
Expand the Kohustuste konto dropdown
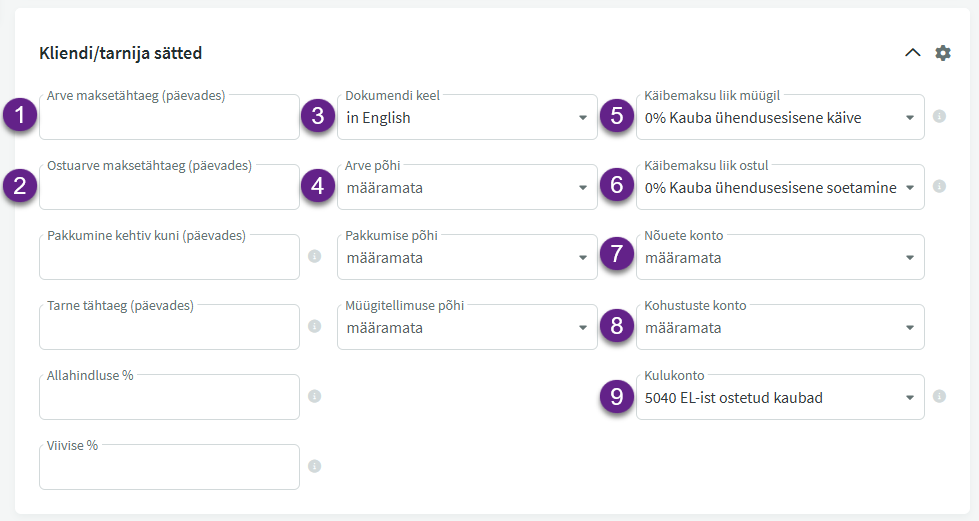tap(779, 328)
